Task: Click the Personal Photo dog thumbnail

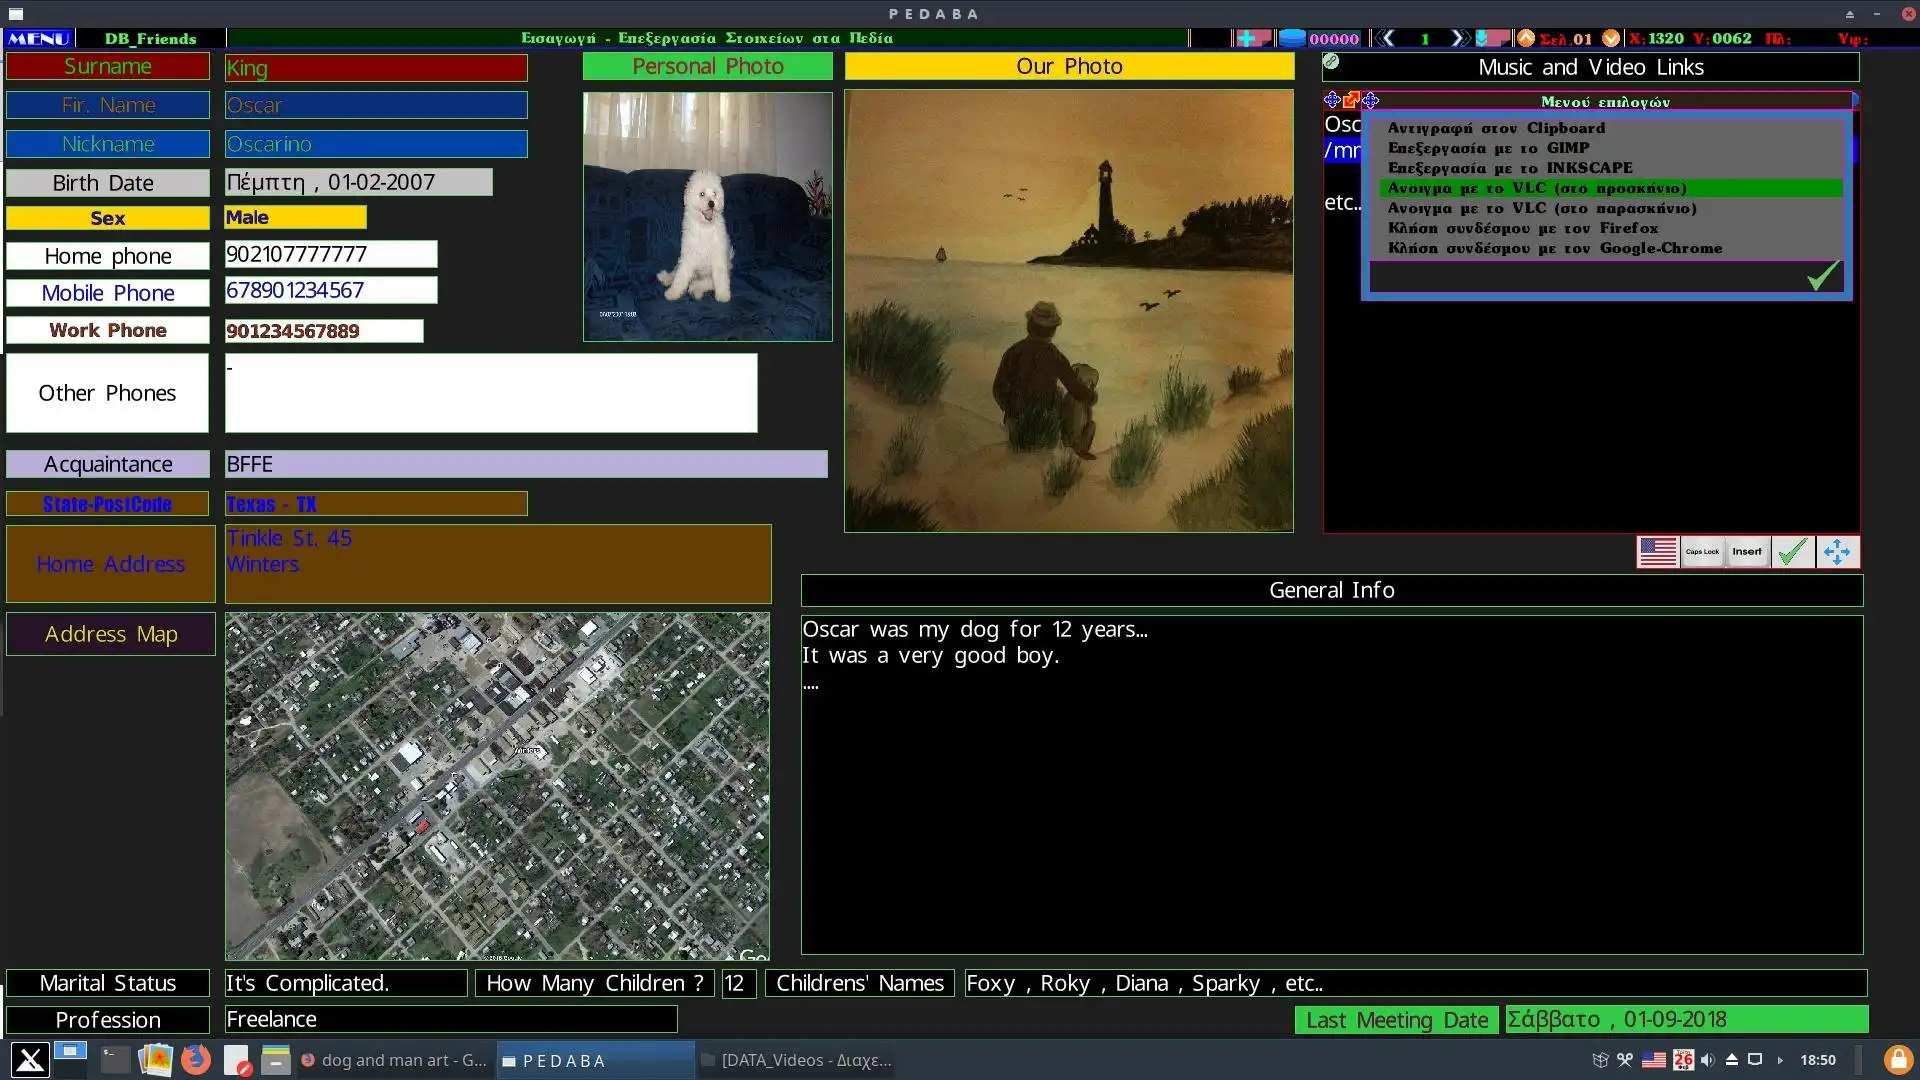Action: pyautogui.click(x=707, y=217)
